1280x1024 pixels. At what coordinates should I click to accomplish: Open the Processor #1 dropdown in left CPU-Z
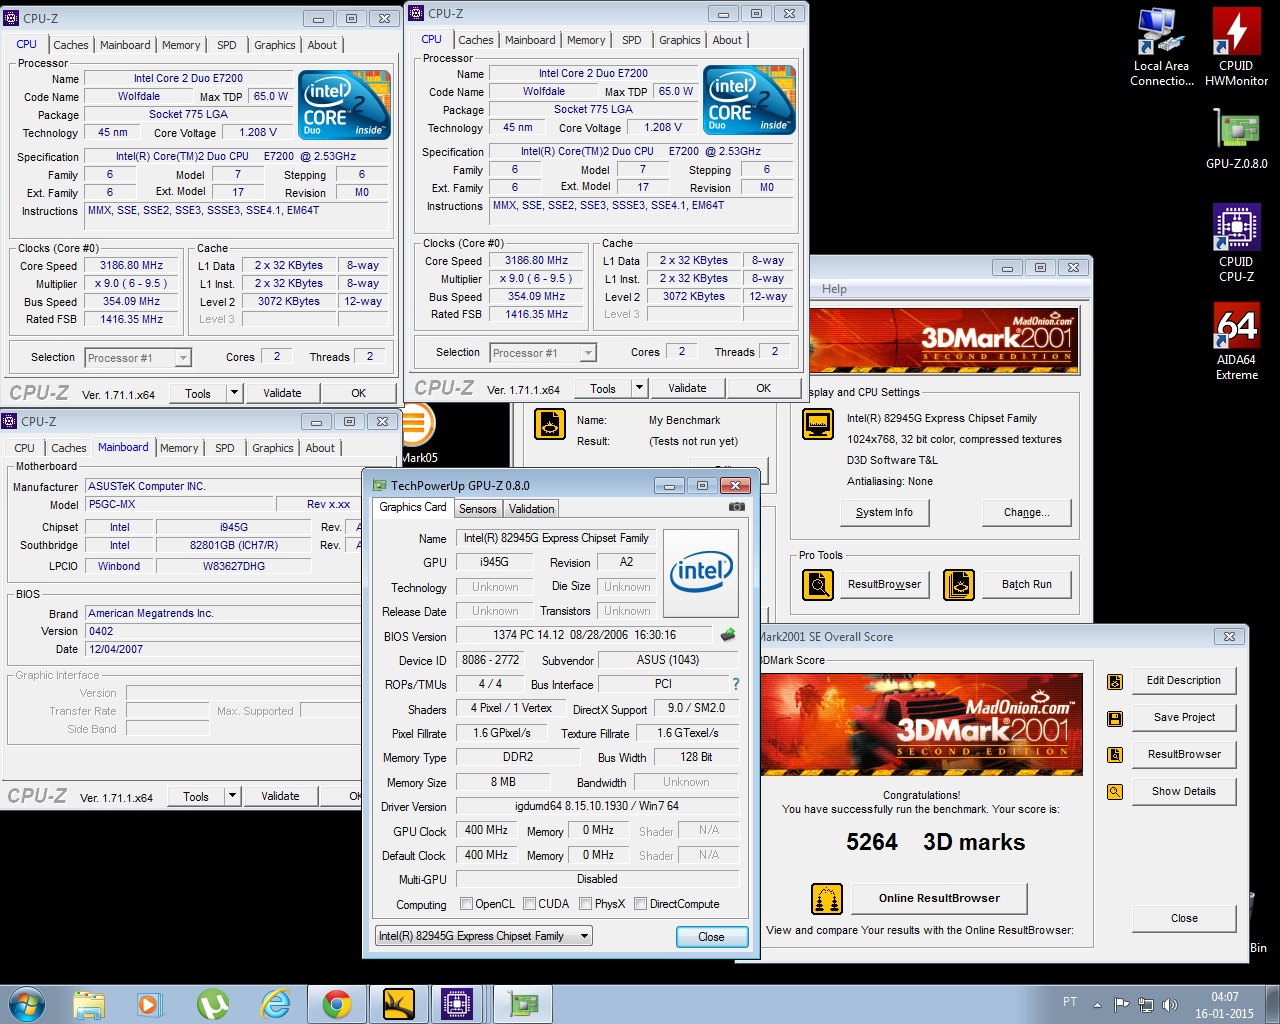[138, 357]
